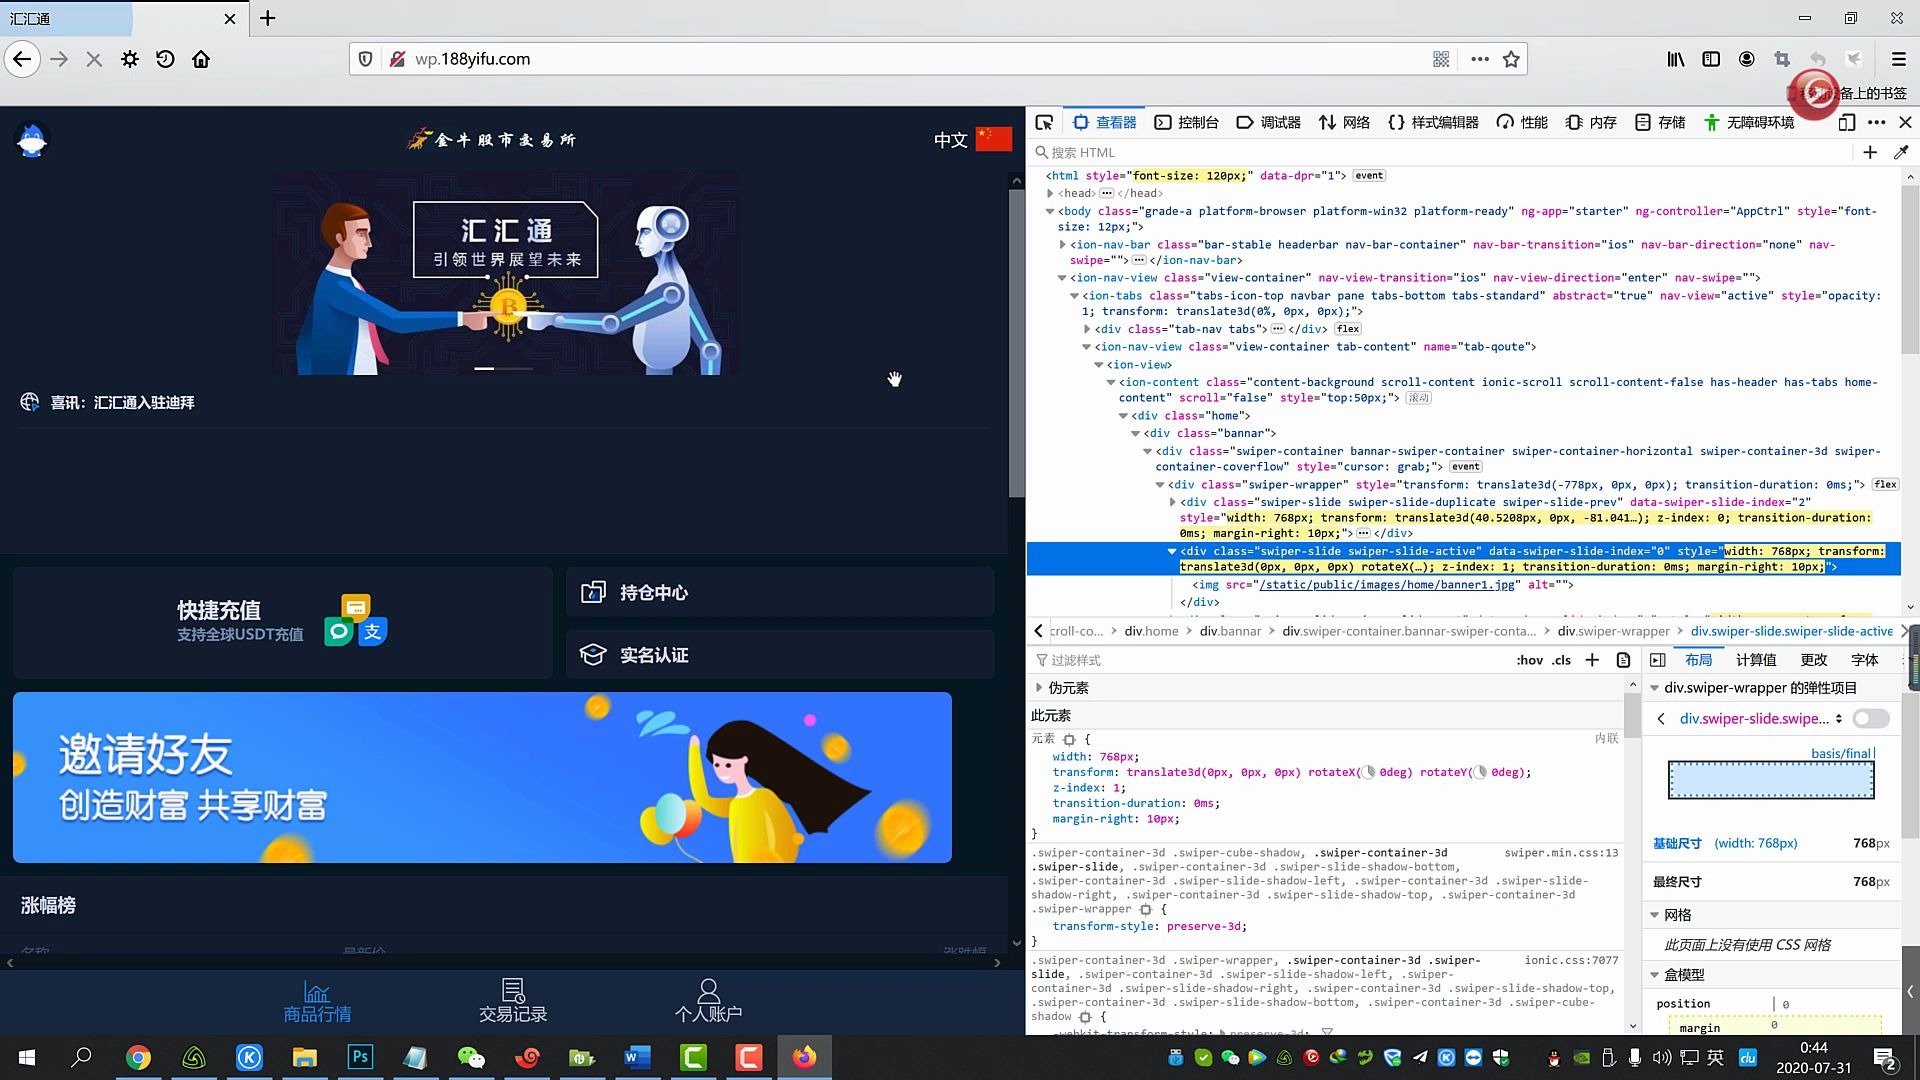Expand the Pseudo-elements (伪元素) section
This screenshot has height=1080, width=1920.
pos(1039,688)
